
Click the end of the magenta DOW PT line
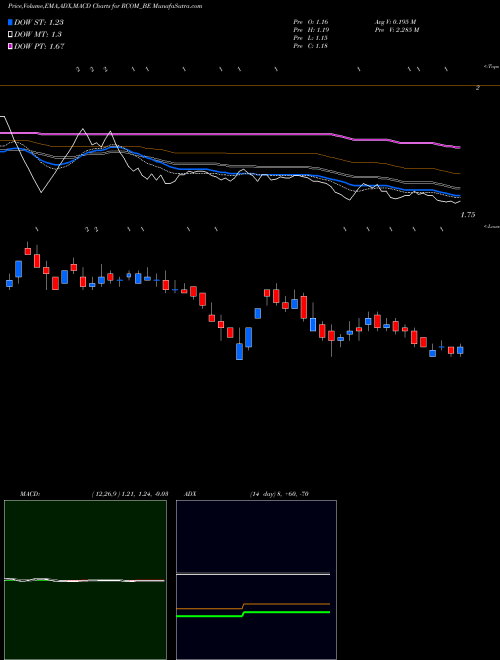[459, 147]
